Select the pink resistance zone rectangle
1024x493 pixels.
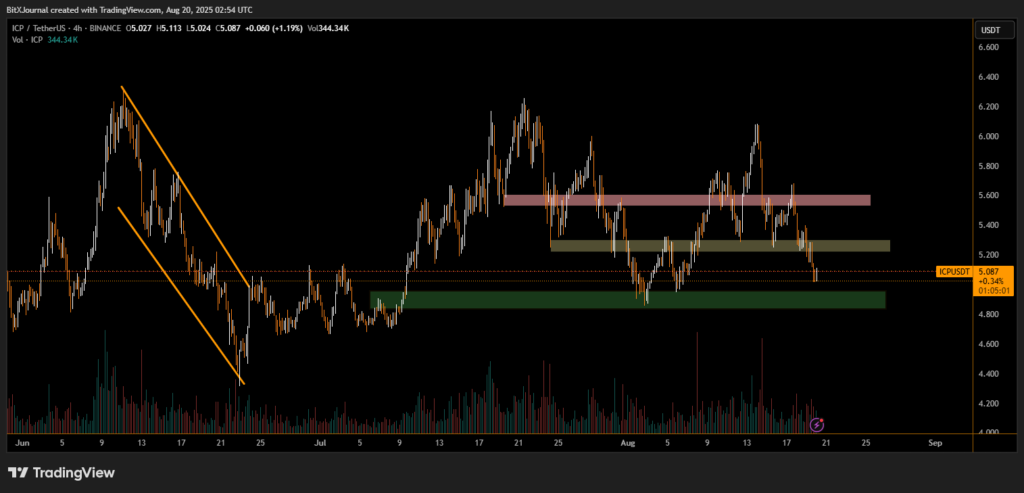pos(688,200)
